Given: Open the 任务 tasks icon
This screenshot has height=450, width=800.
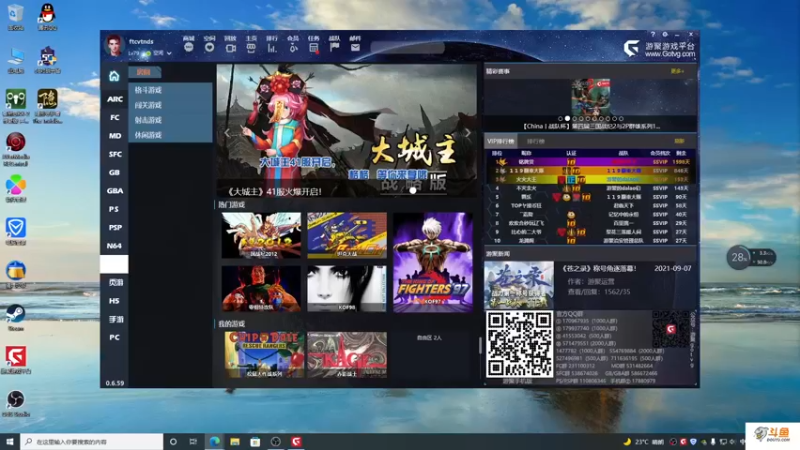Looking at the screenshot, I should click(314, 47).
